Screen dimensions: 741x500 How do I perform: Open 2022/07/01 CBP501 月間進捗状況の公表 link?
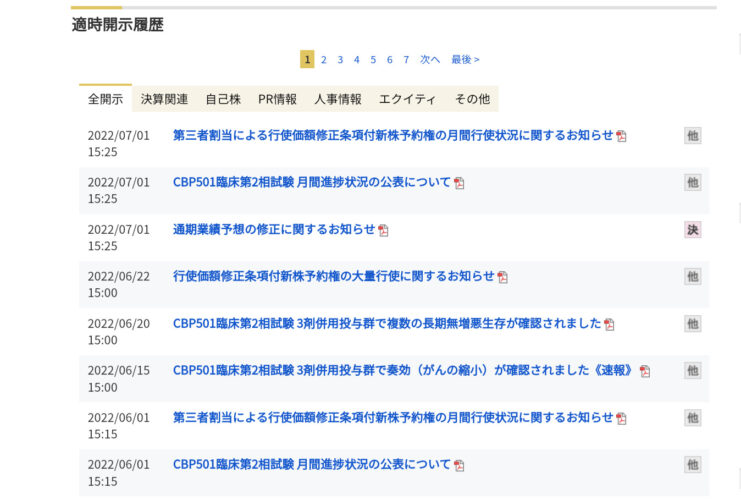312,182
